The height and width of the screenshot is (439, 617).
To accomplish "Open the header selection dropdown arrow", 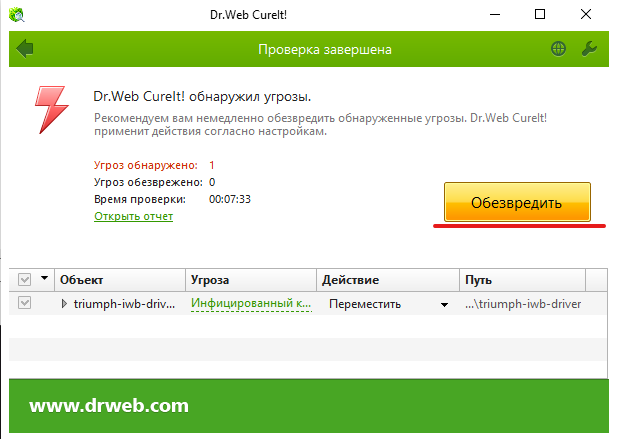I will (44, 279).
